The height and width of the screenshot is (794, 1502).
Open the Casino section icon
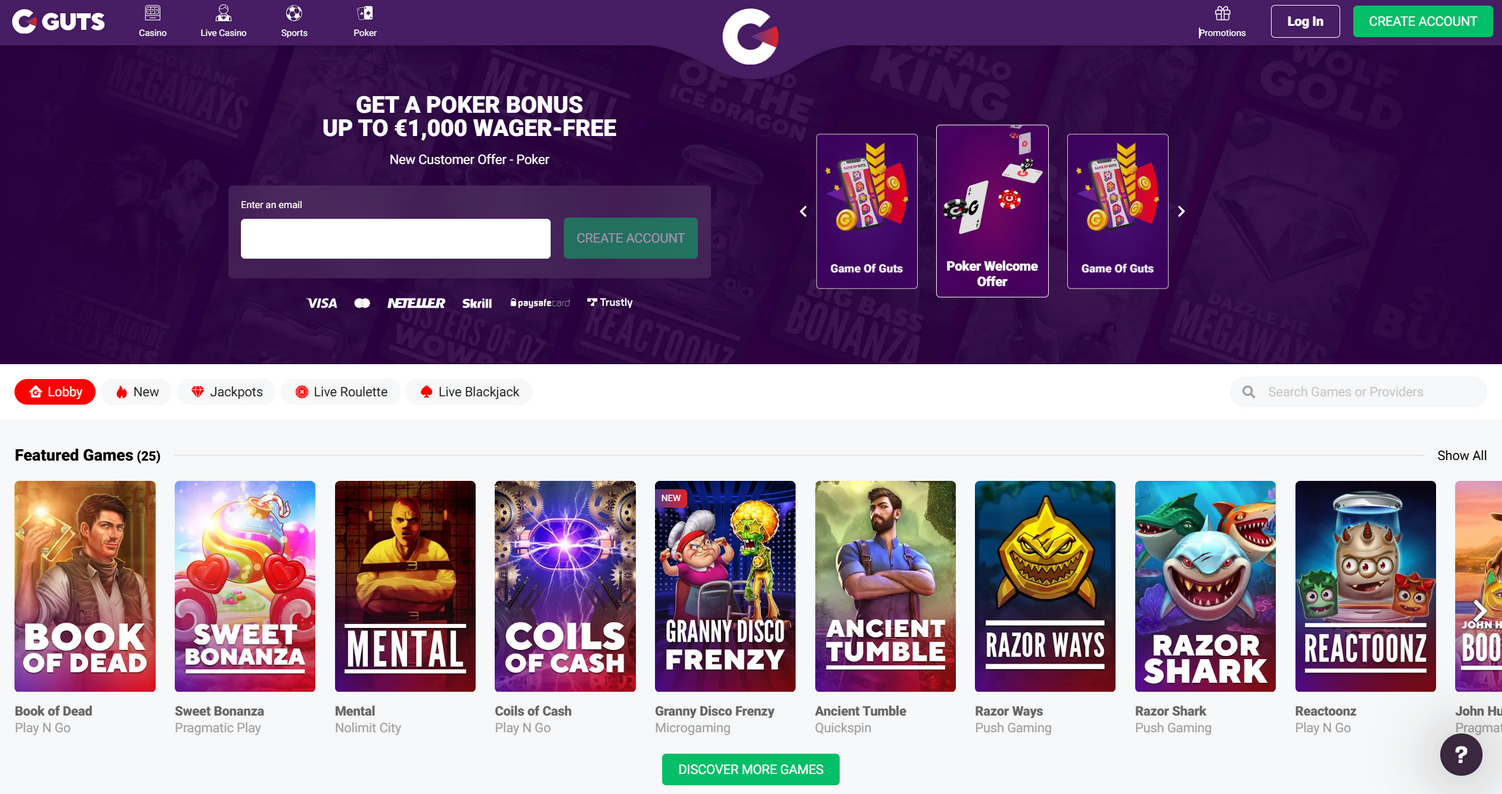coord(152,13)
